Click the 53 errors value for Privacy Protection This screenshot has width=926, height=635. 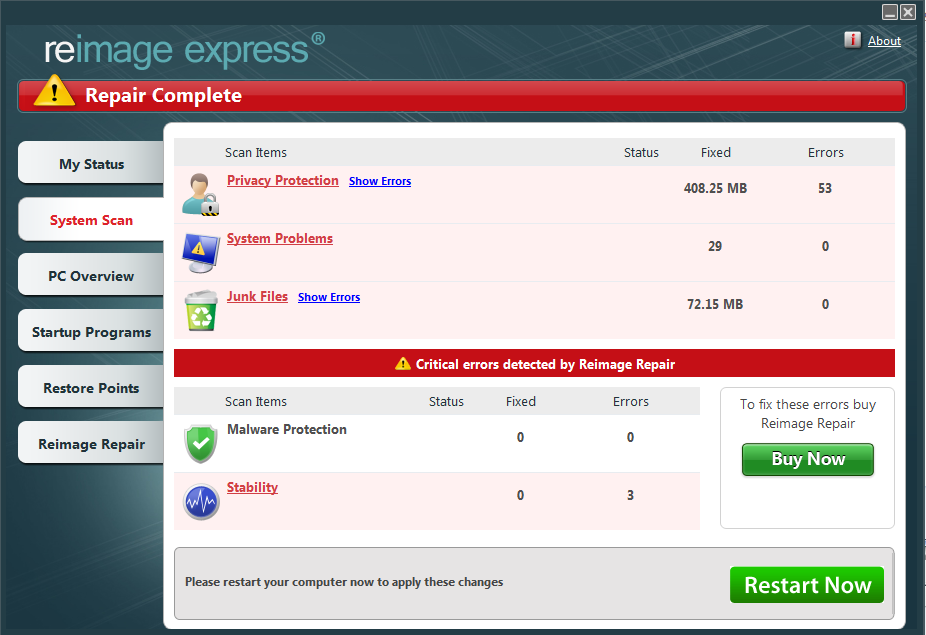(x=825, y=188)
